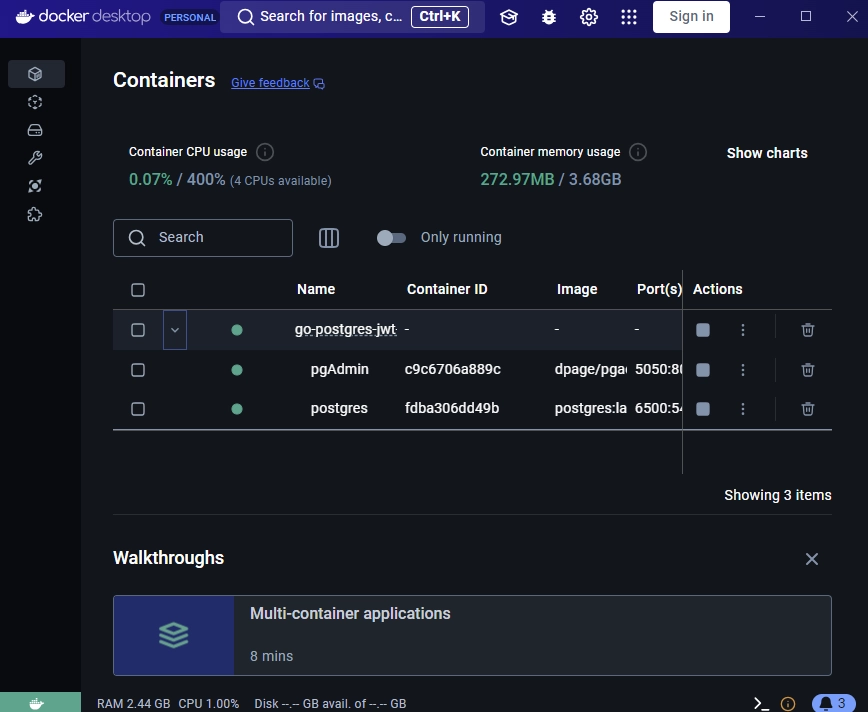Image resolution: width=868 pixels, height=712 pixels.
Task: Open the Containers view in the sidebar
Action: (x=36, y=73)
